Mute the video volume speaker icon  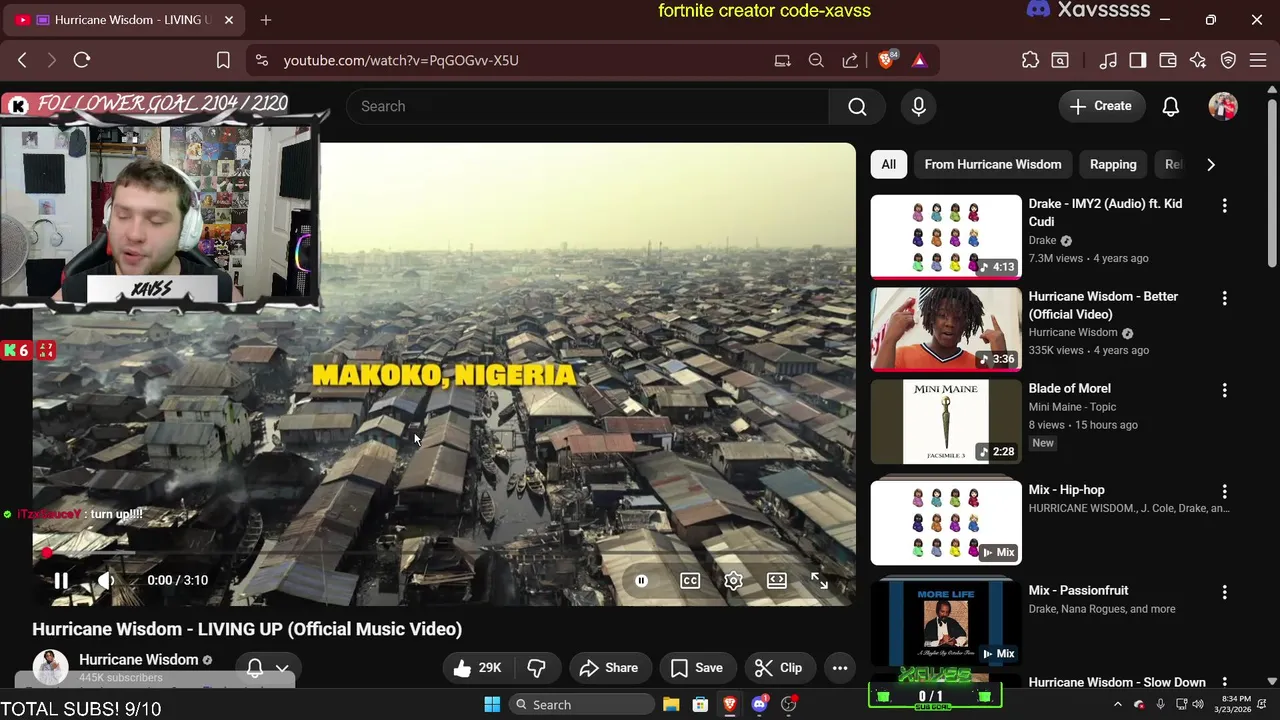click(106, 580)
